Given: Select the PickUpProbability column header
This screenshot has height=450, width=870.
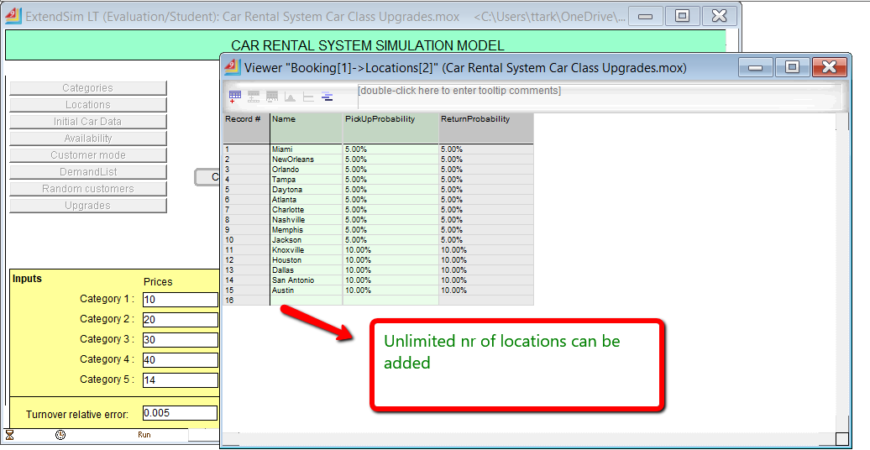Looking at the screenshot, I should tap(391, 129).
